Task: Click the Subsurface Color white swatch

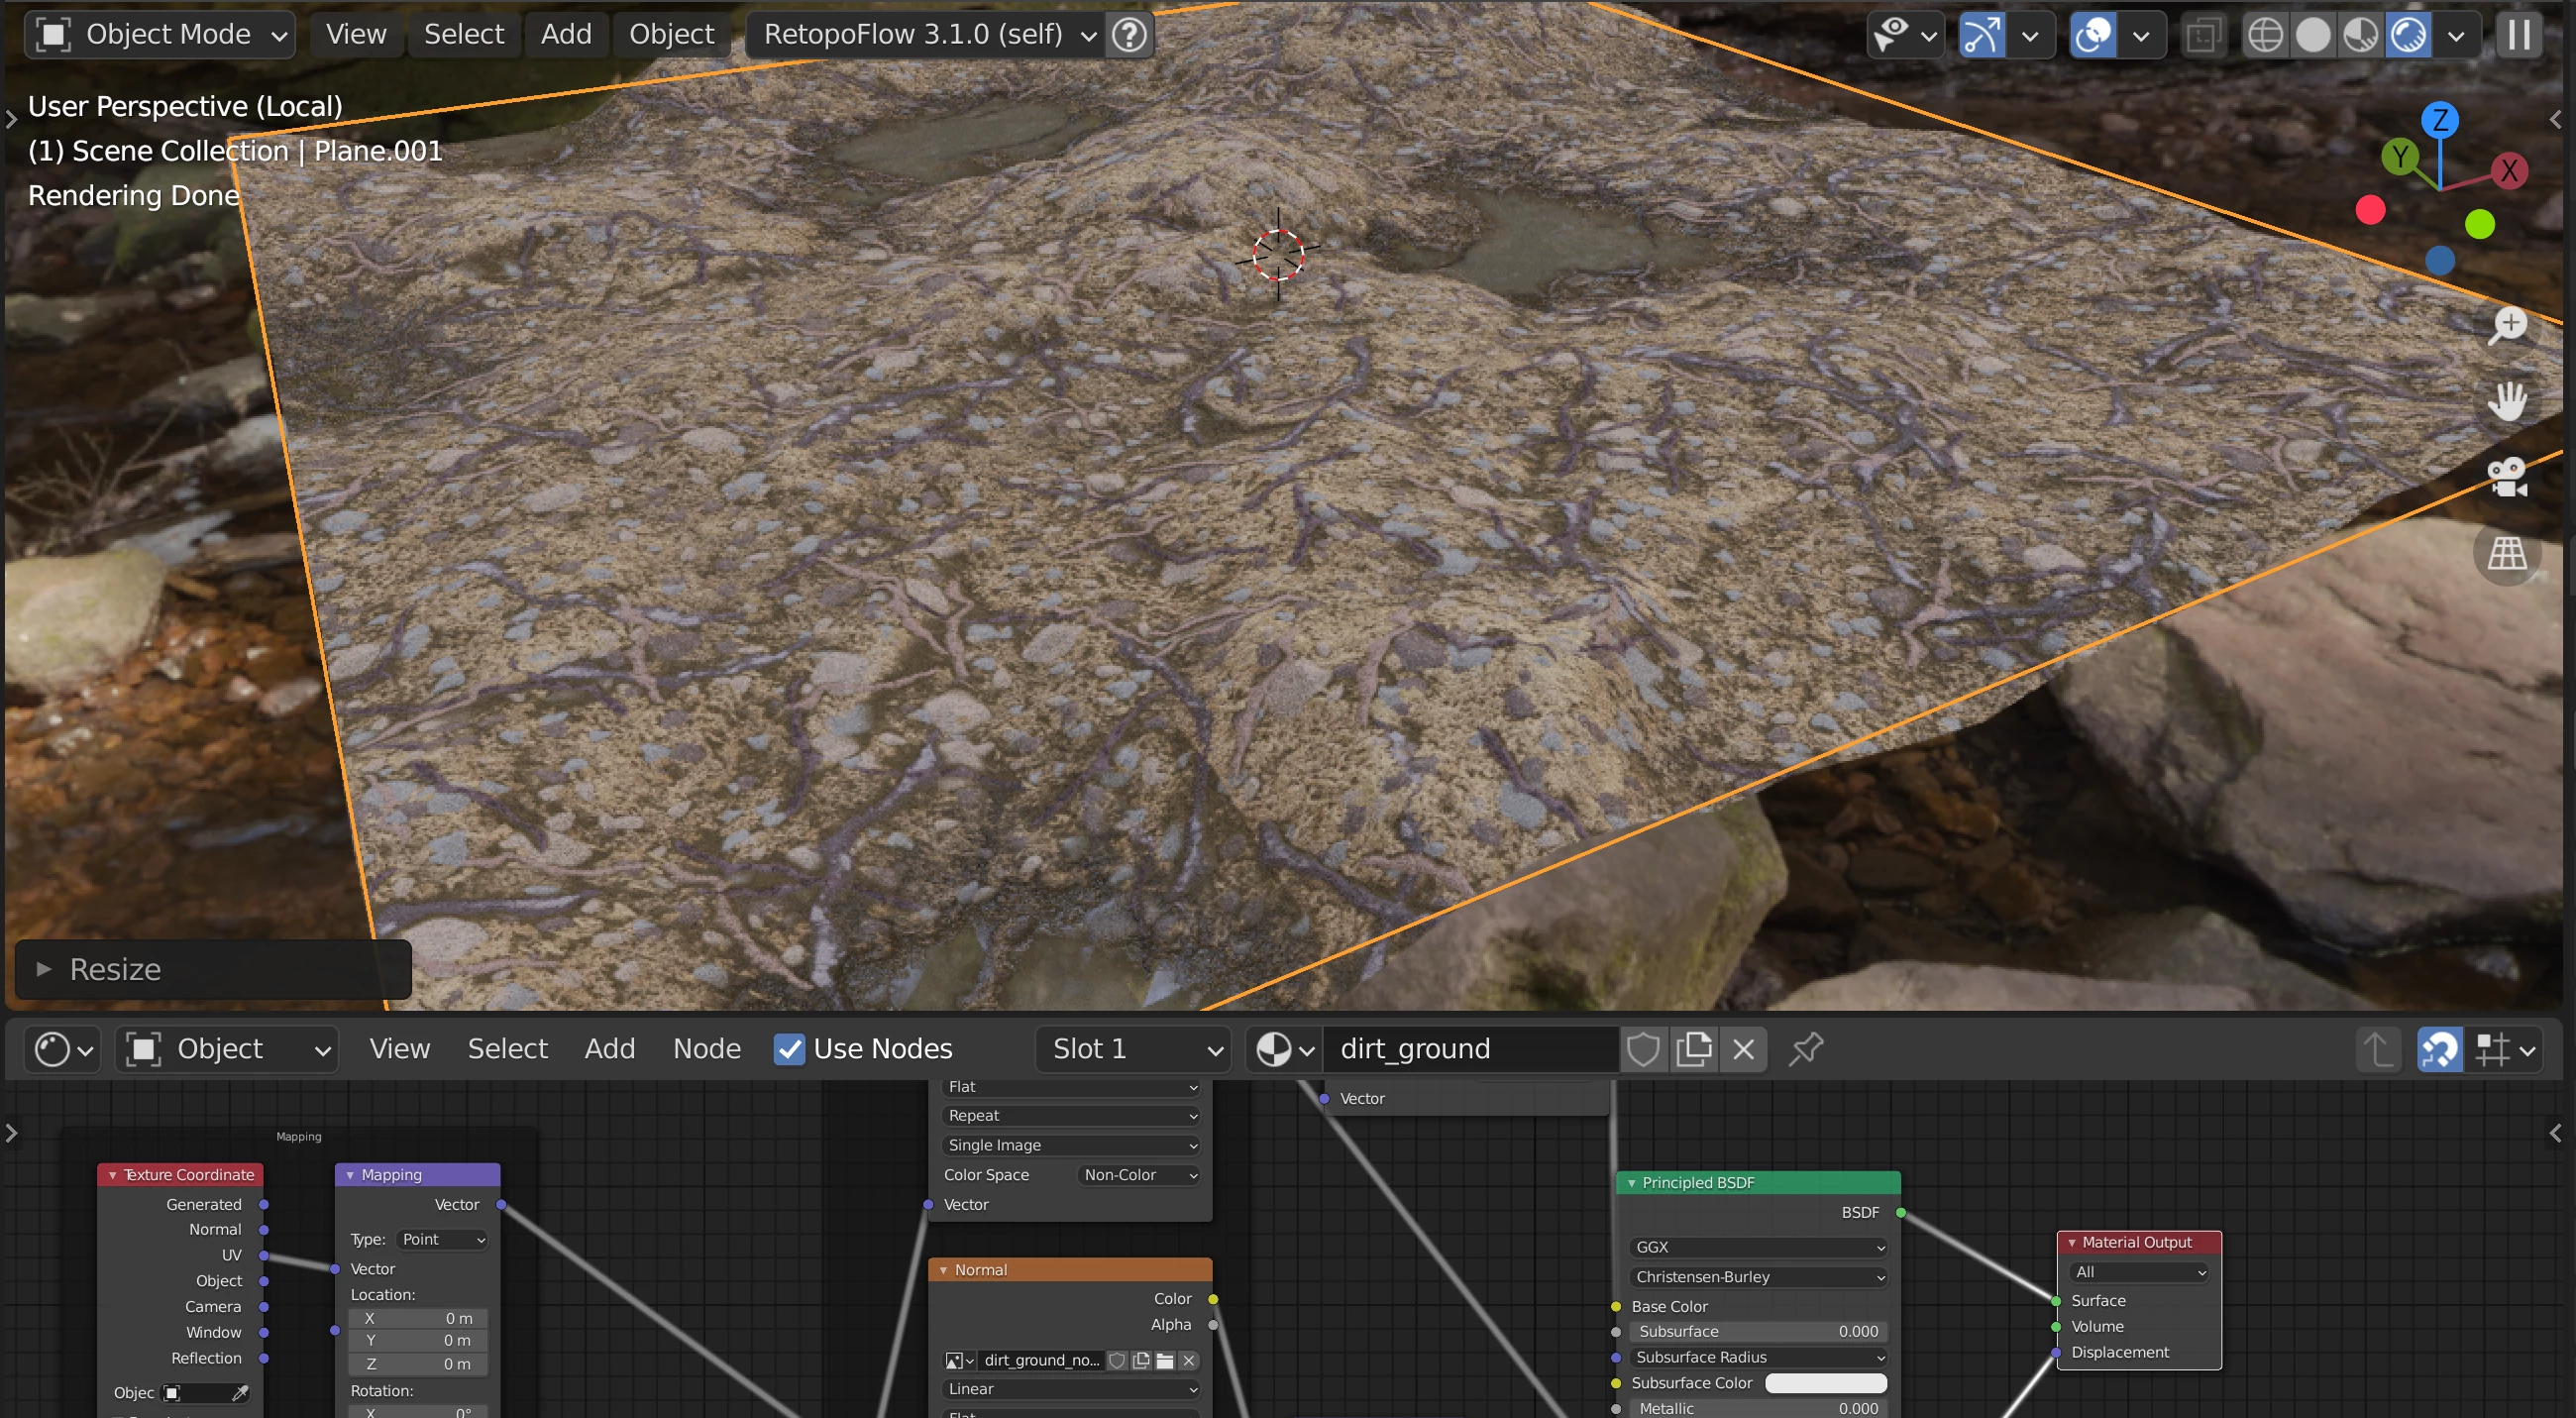Action: pyautogui.click(x=1825, y=1383)
